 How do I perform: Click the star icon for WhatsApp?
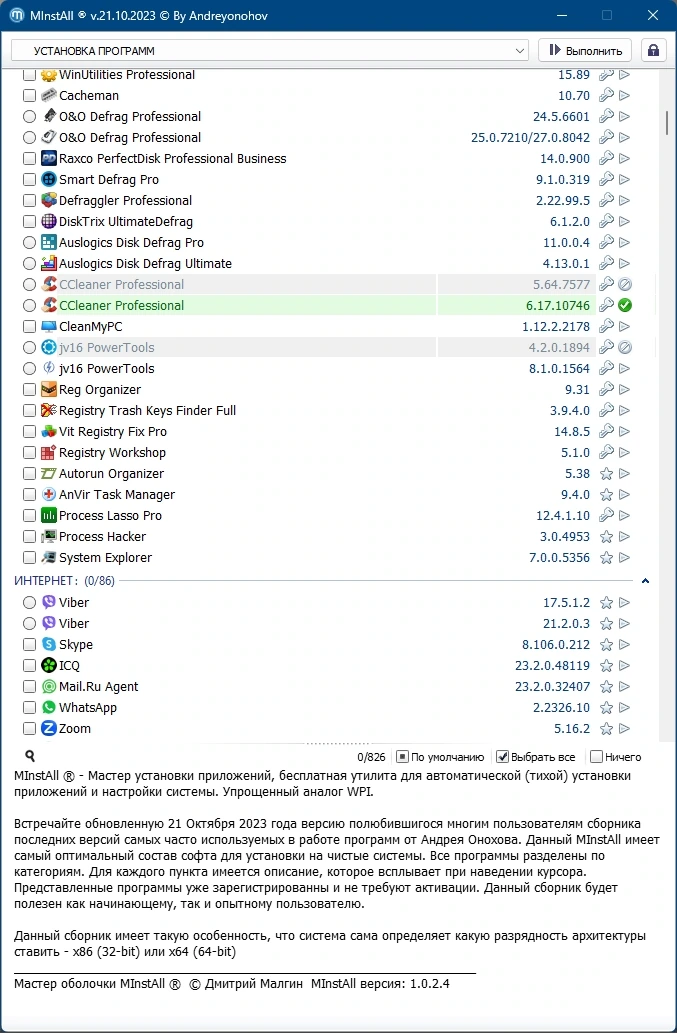click(x=606, y=708)
